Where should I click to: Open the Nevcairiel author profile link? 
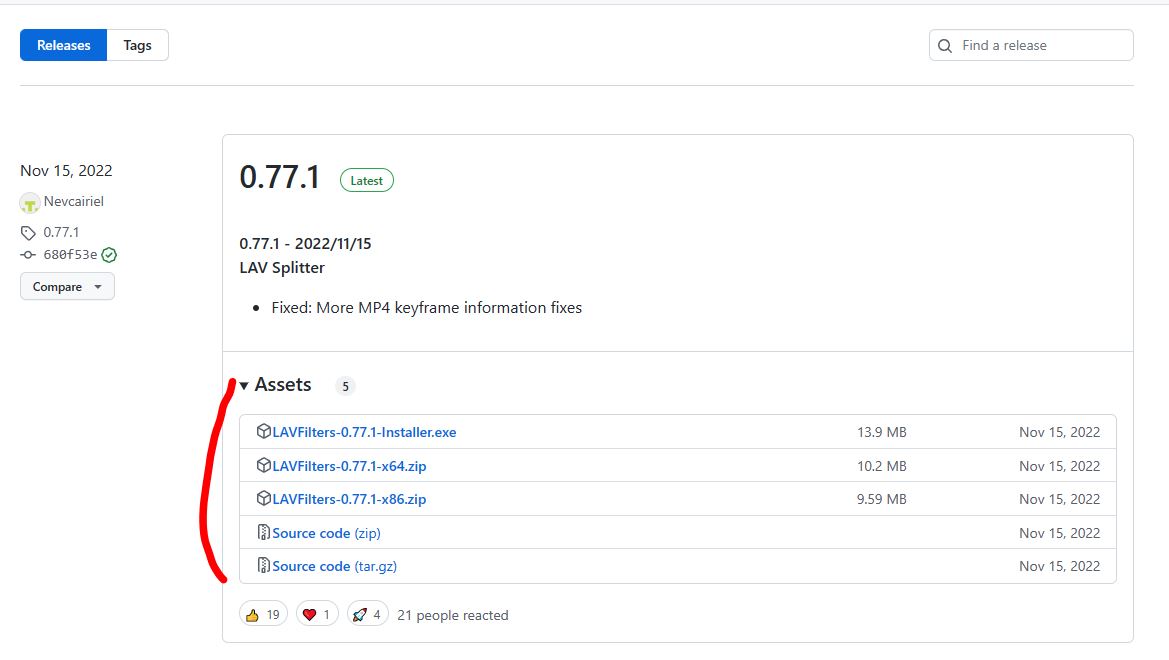[74, 201]
